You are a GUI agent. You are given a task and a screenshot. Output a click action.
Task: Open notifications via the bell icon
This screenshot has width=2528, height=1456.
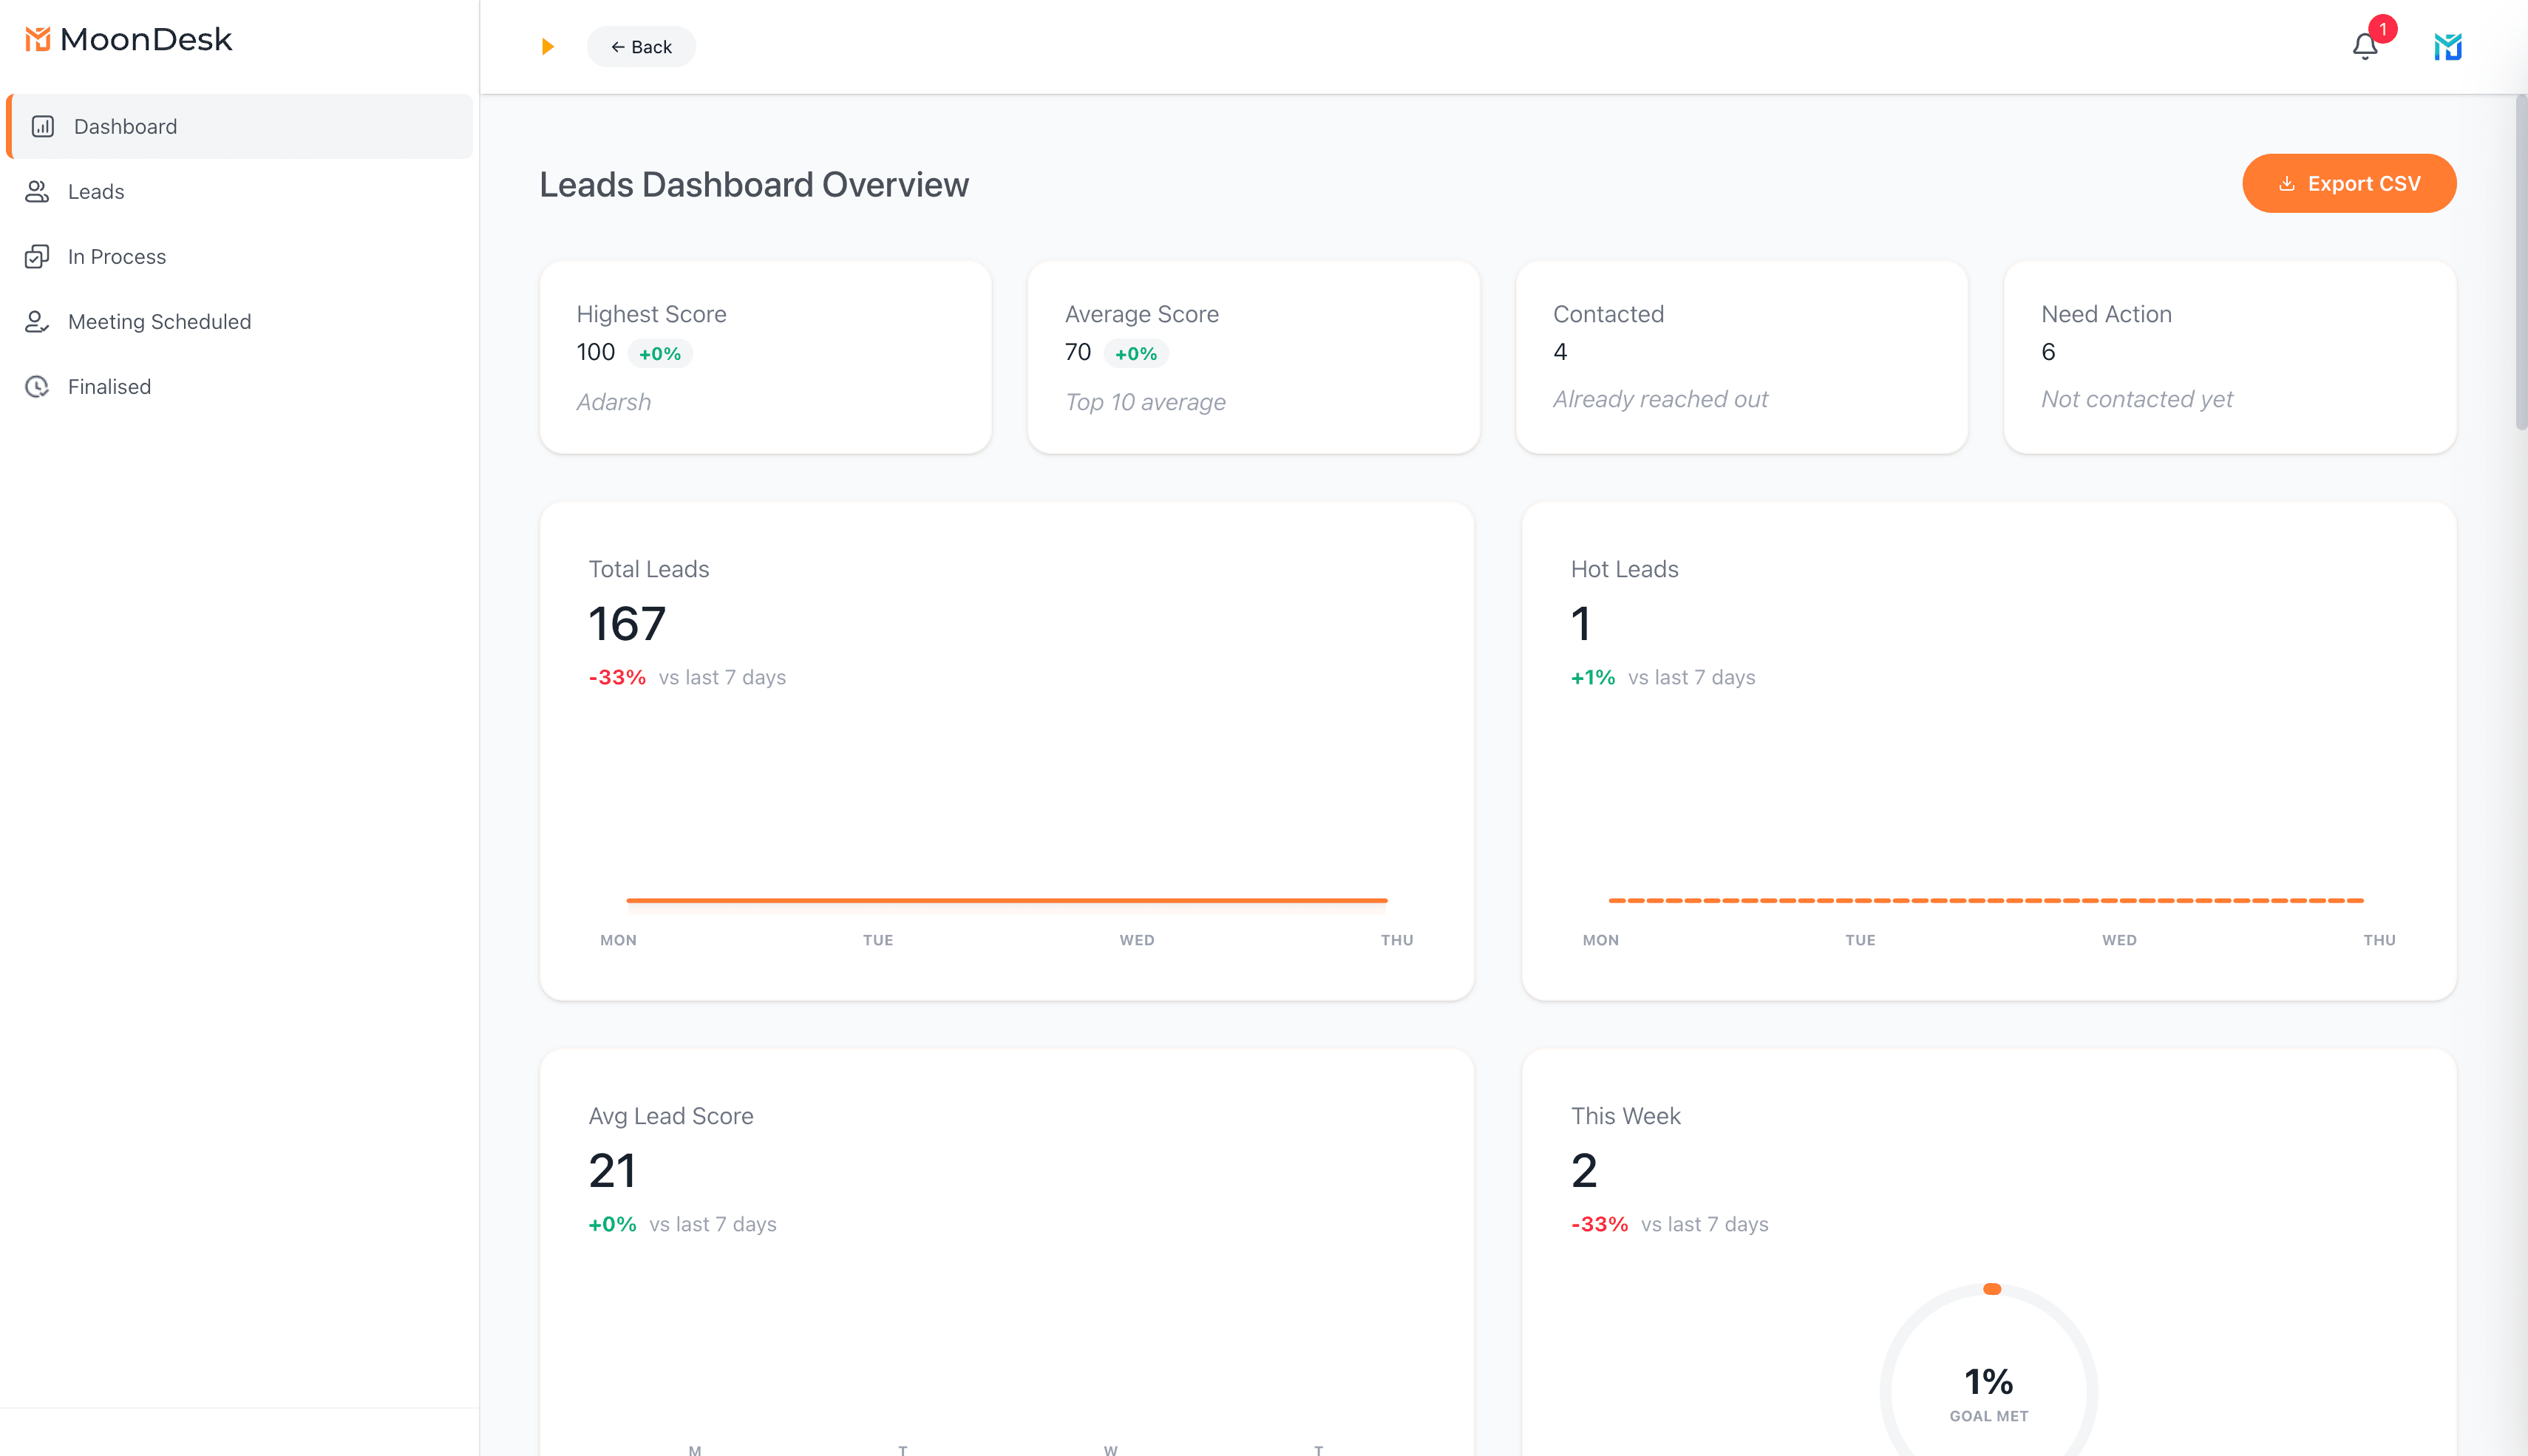coord(2364,46)
